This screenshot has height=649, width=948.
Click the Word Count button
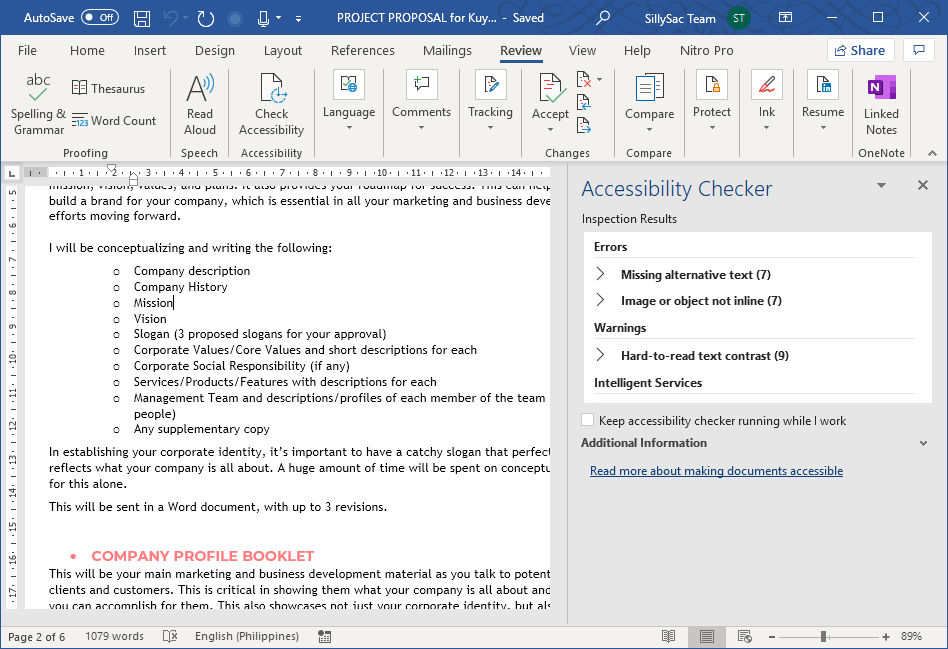[114, 121]
